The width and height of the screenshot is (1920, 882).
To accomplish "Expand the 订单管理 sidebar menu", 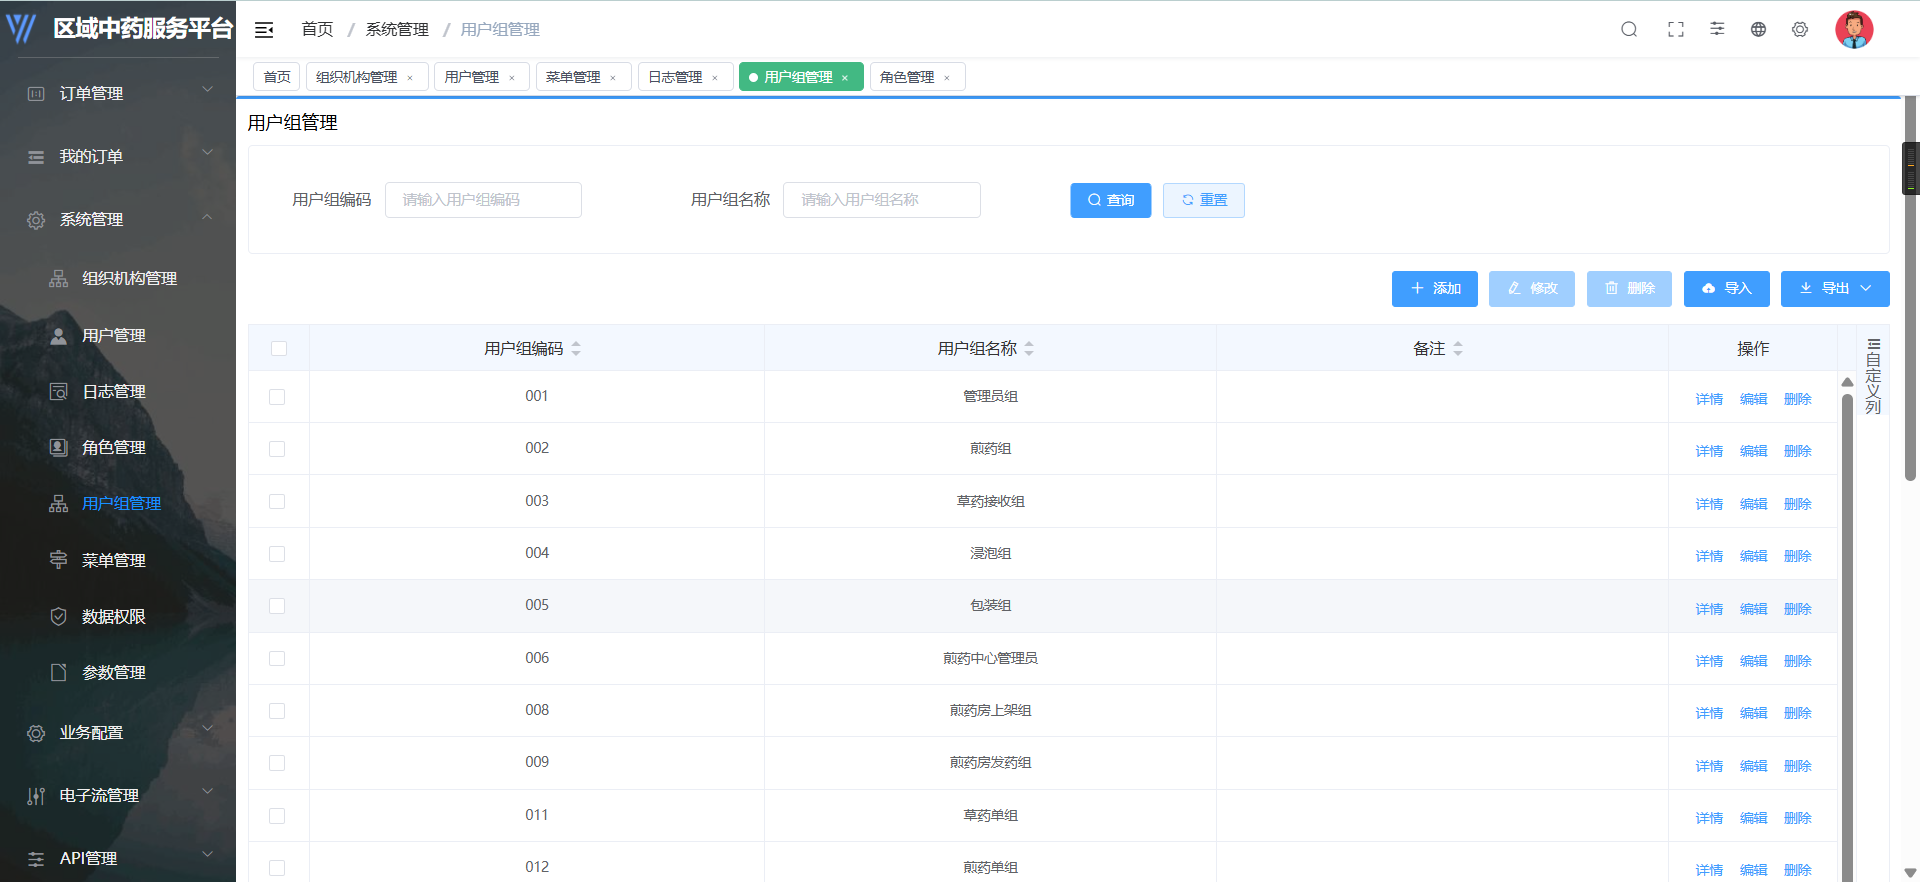I will [208, 90].
